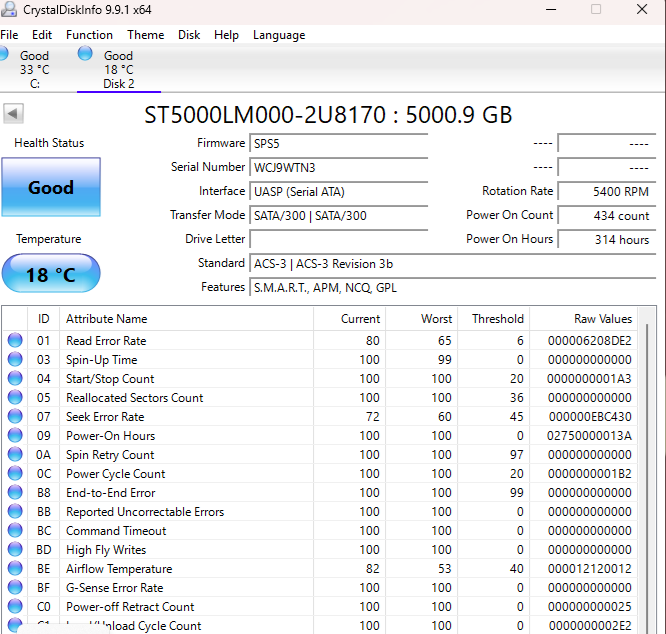Screen dimensions: 666x634
Task: Click the 18 °C temperature button
Action: (x=51, y=274)
